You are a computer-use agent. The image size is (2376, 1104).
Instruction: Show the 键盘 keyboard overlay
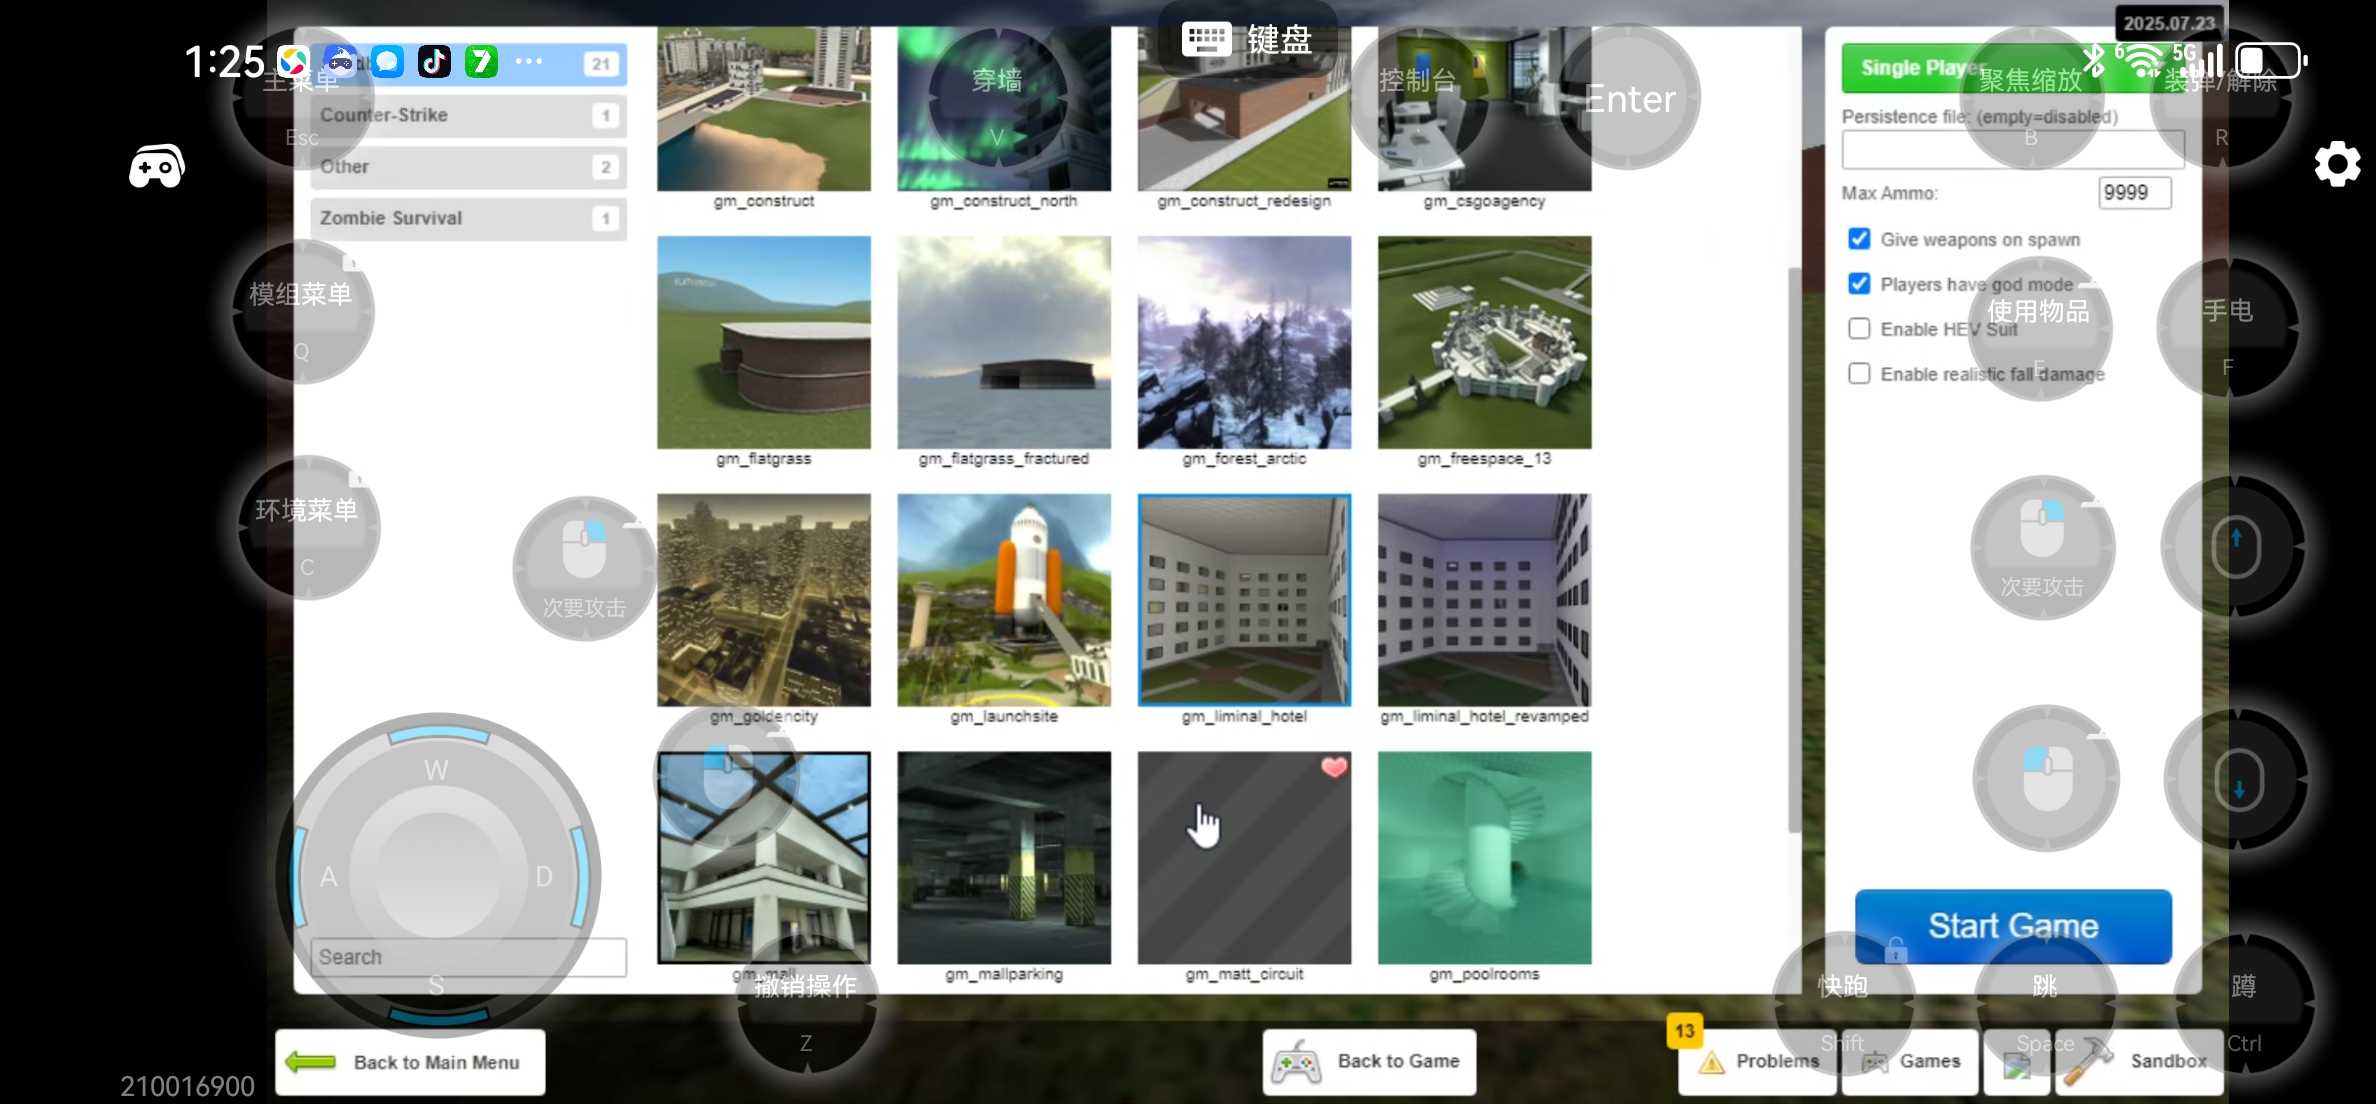[1247, 40]
